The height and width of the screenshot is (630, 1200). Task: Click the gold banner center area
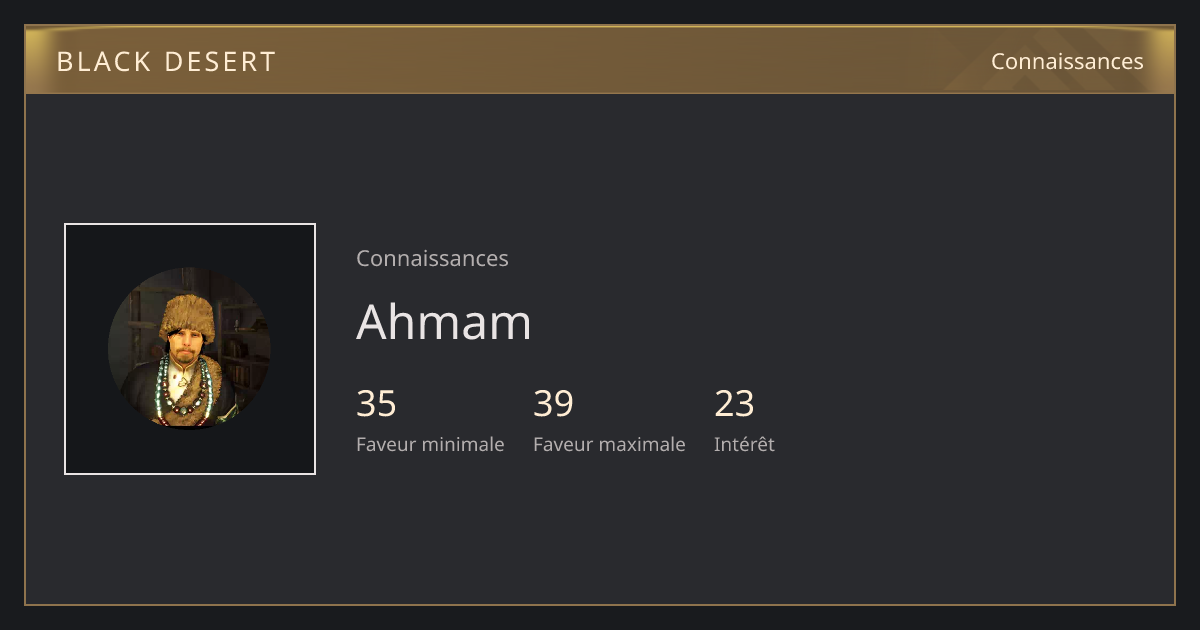pyautogui.click(x=600, y=60)
